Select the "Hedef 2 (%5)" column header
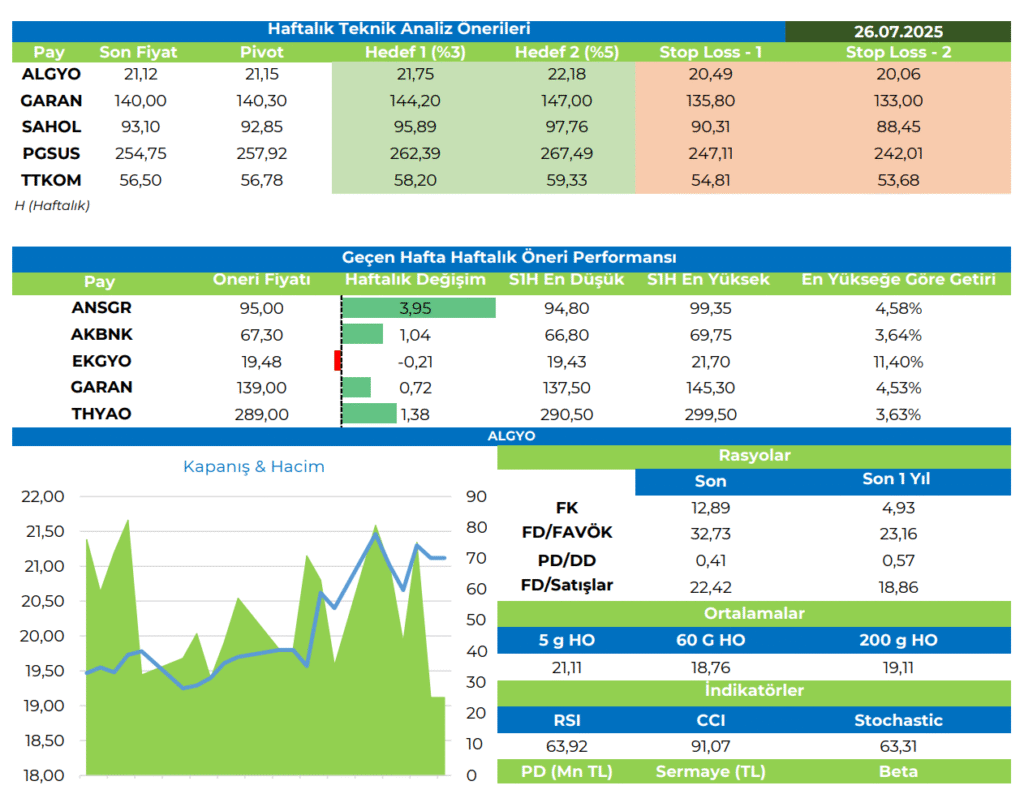 [566, 52]
